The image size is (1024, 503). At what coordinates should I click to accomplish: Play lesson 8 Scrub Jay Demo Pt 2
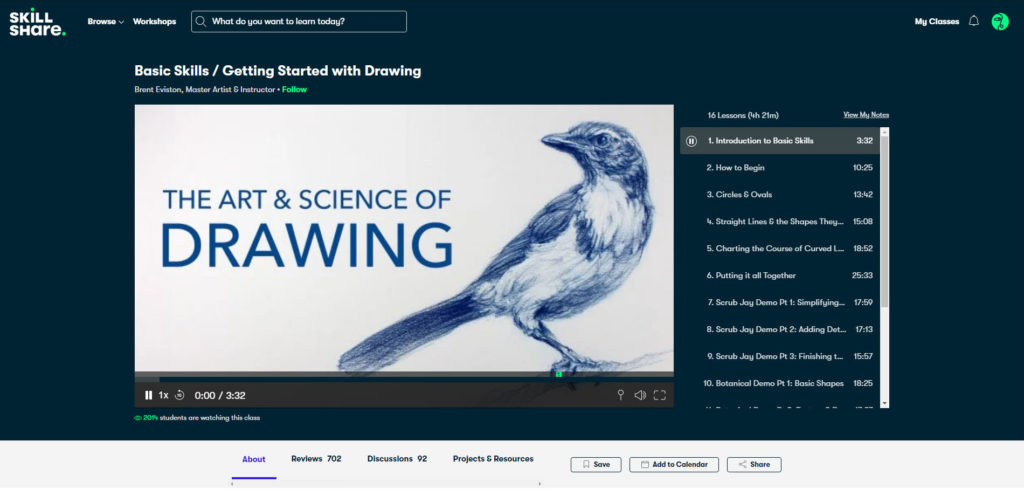[x=780, y=329]
